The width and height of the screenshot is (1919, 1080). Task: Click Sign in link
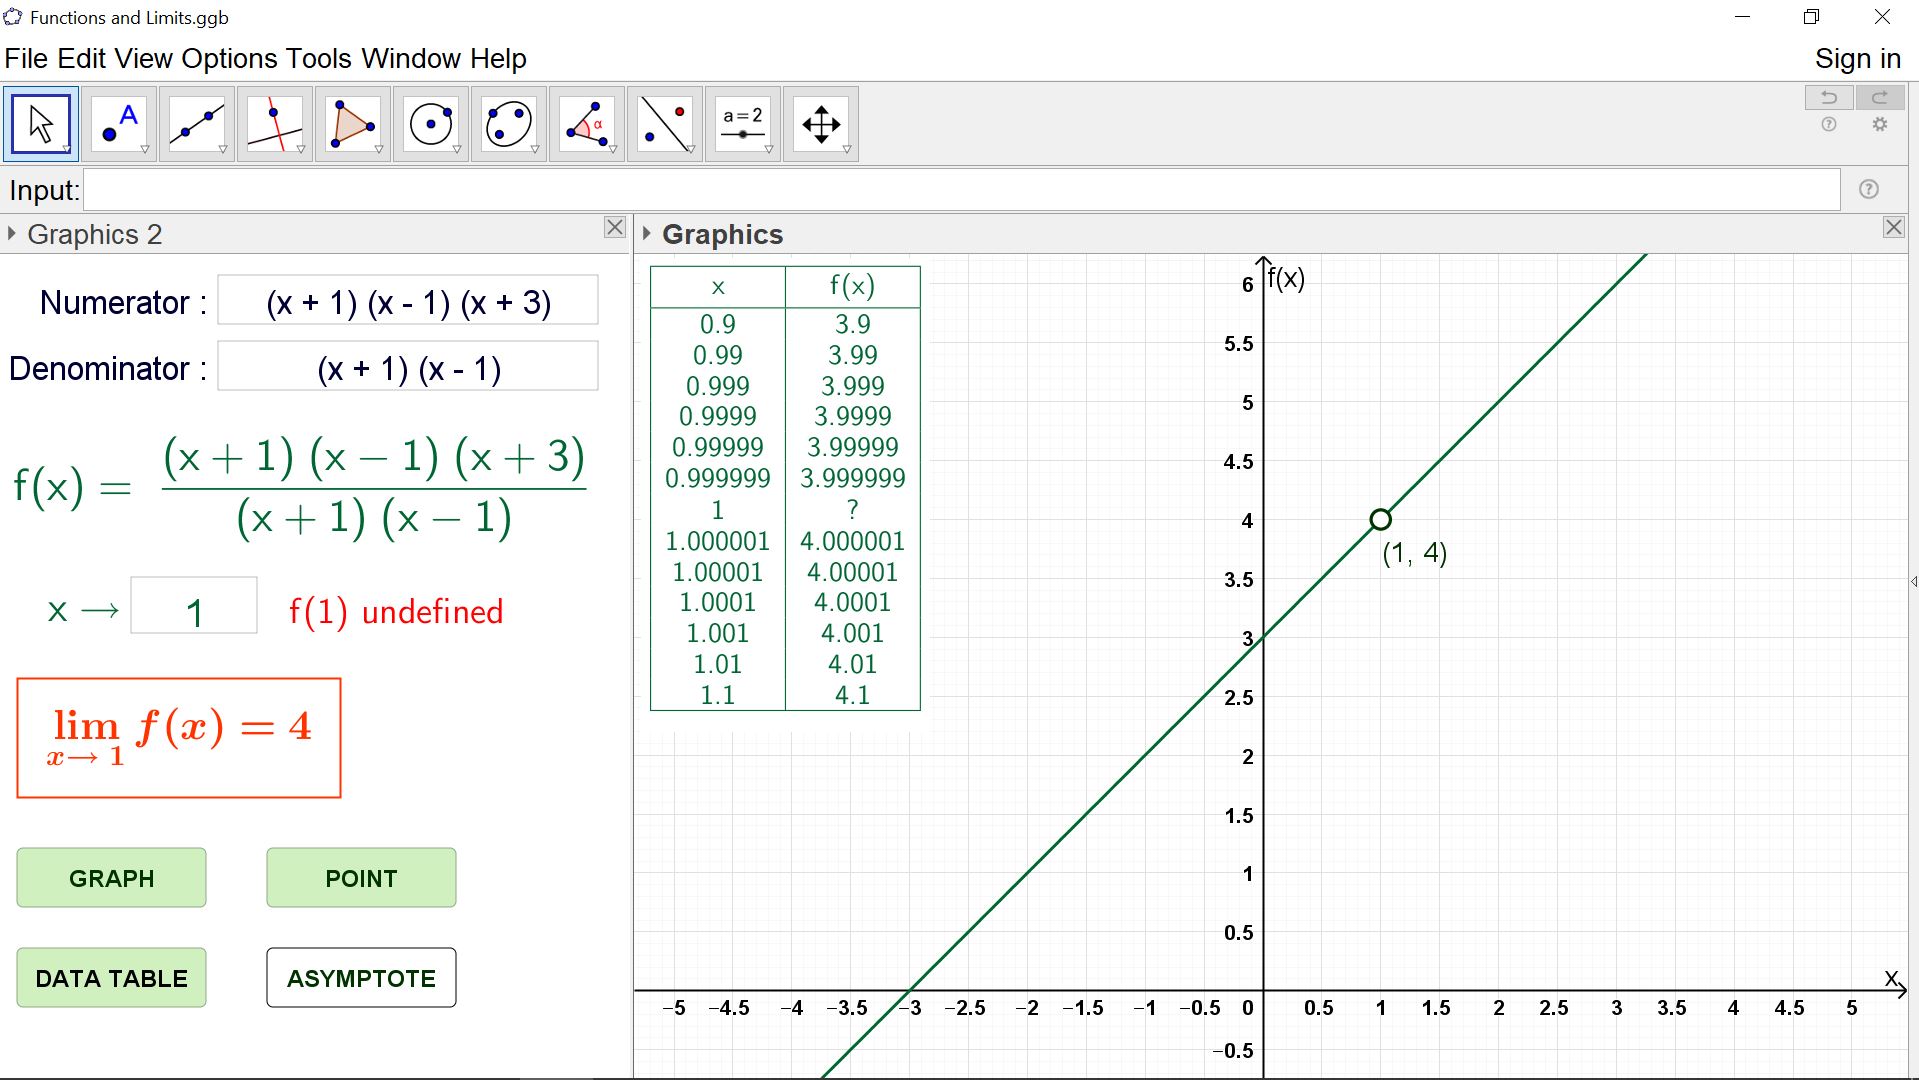[x=1857, y=59]
